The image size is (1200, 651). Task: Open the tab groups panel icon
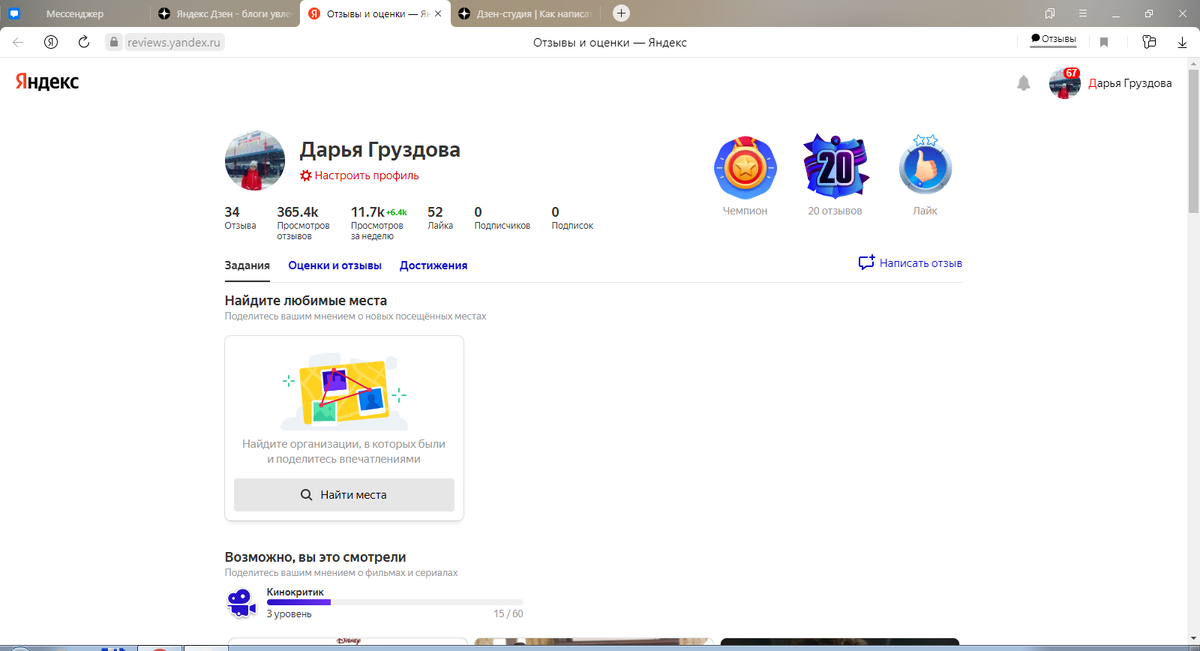[x=1051, y=13]
